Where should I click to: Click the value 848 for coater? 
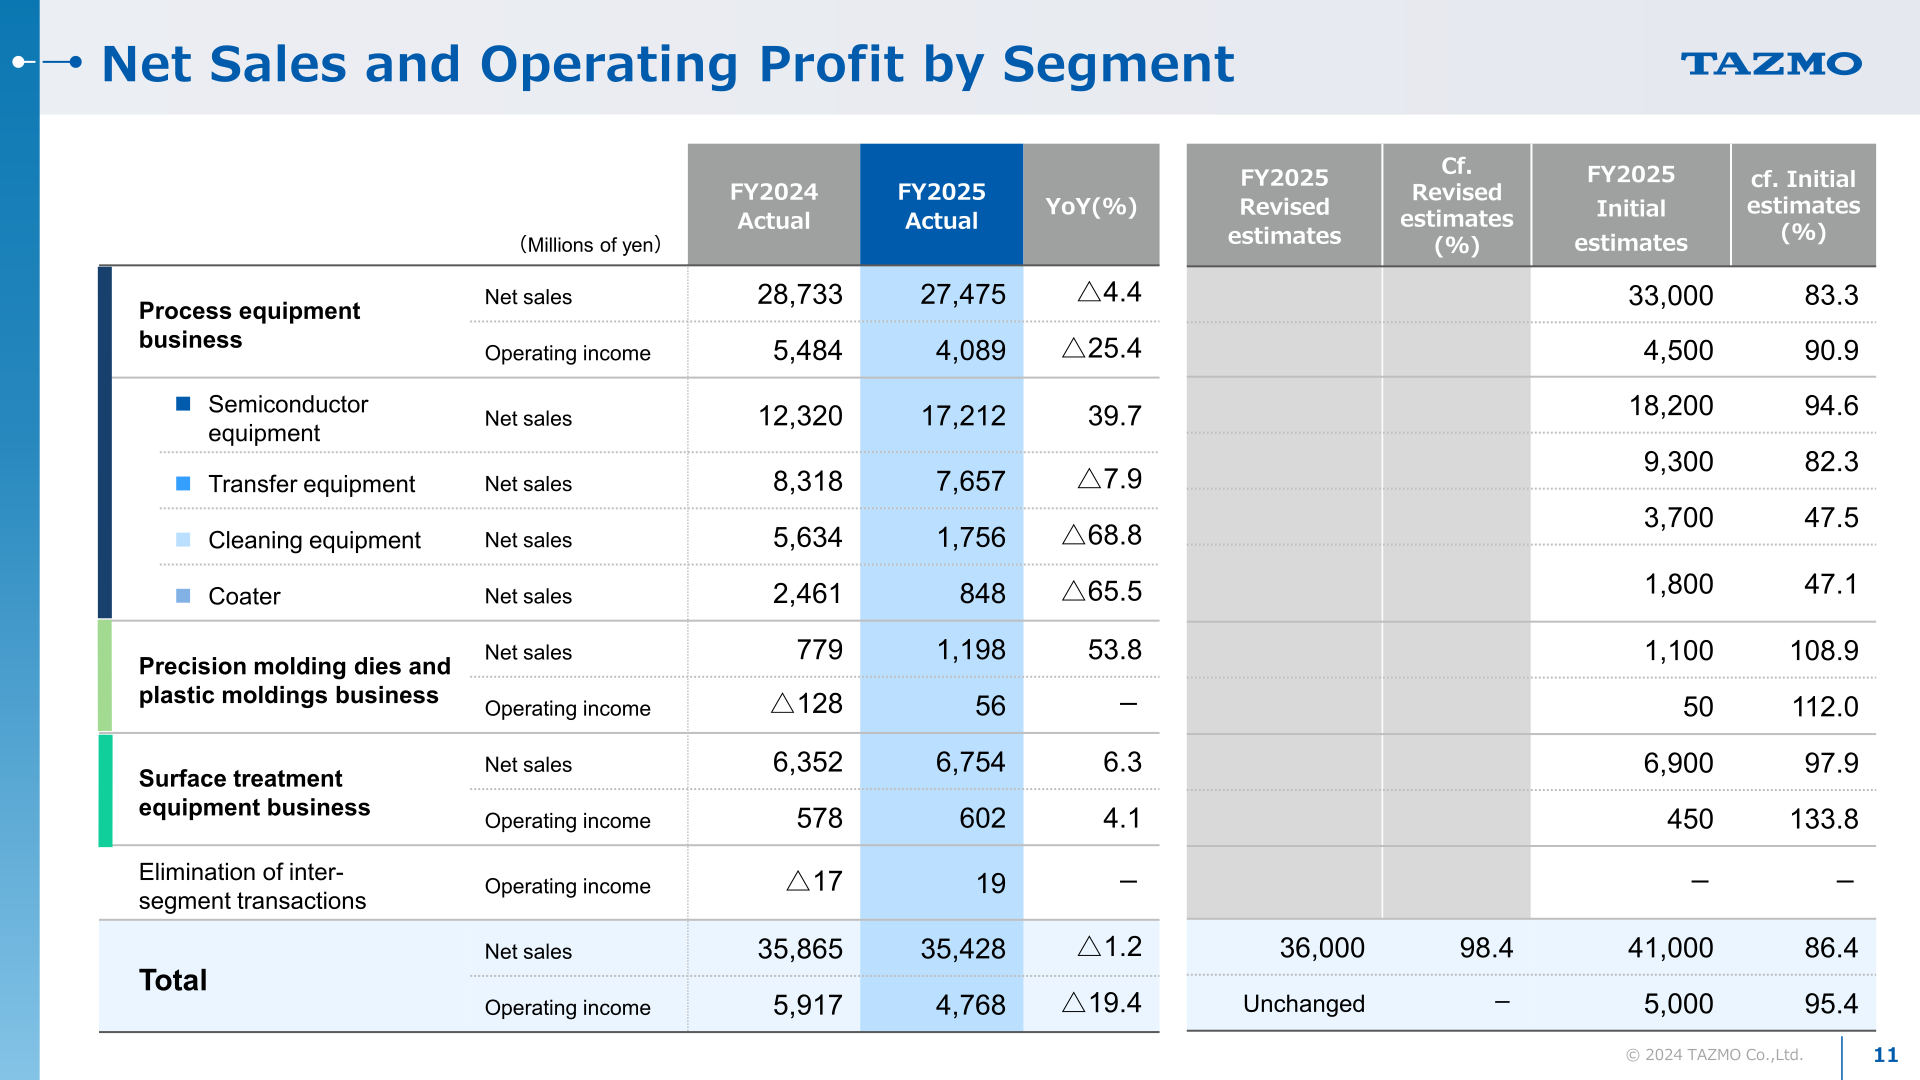[982, 593]
